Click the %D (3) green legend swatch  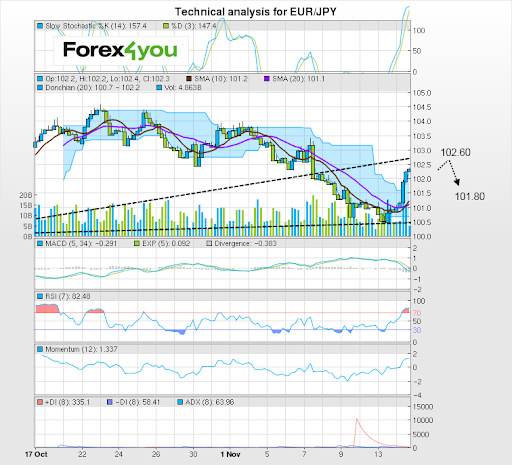pos(166,26)
